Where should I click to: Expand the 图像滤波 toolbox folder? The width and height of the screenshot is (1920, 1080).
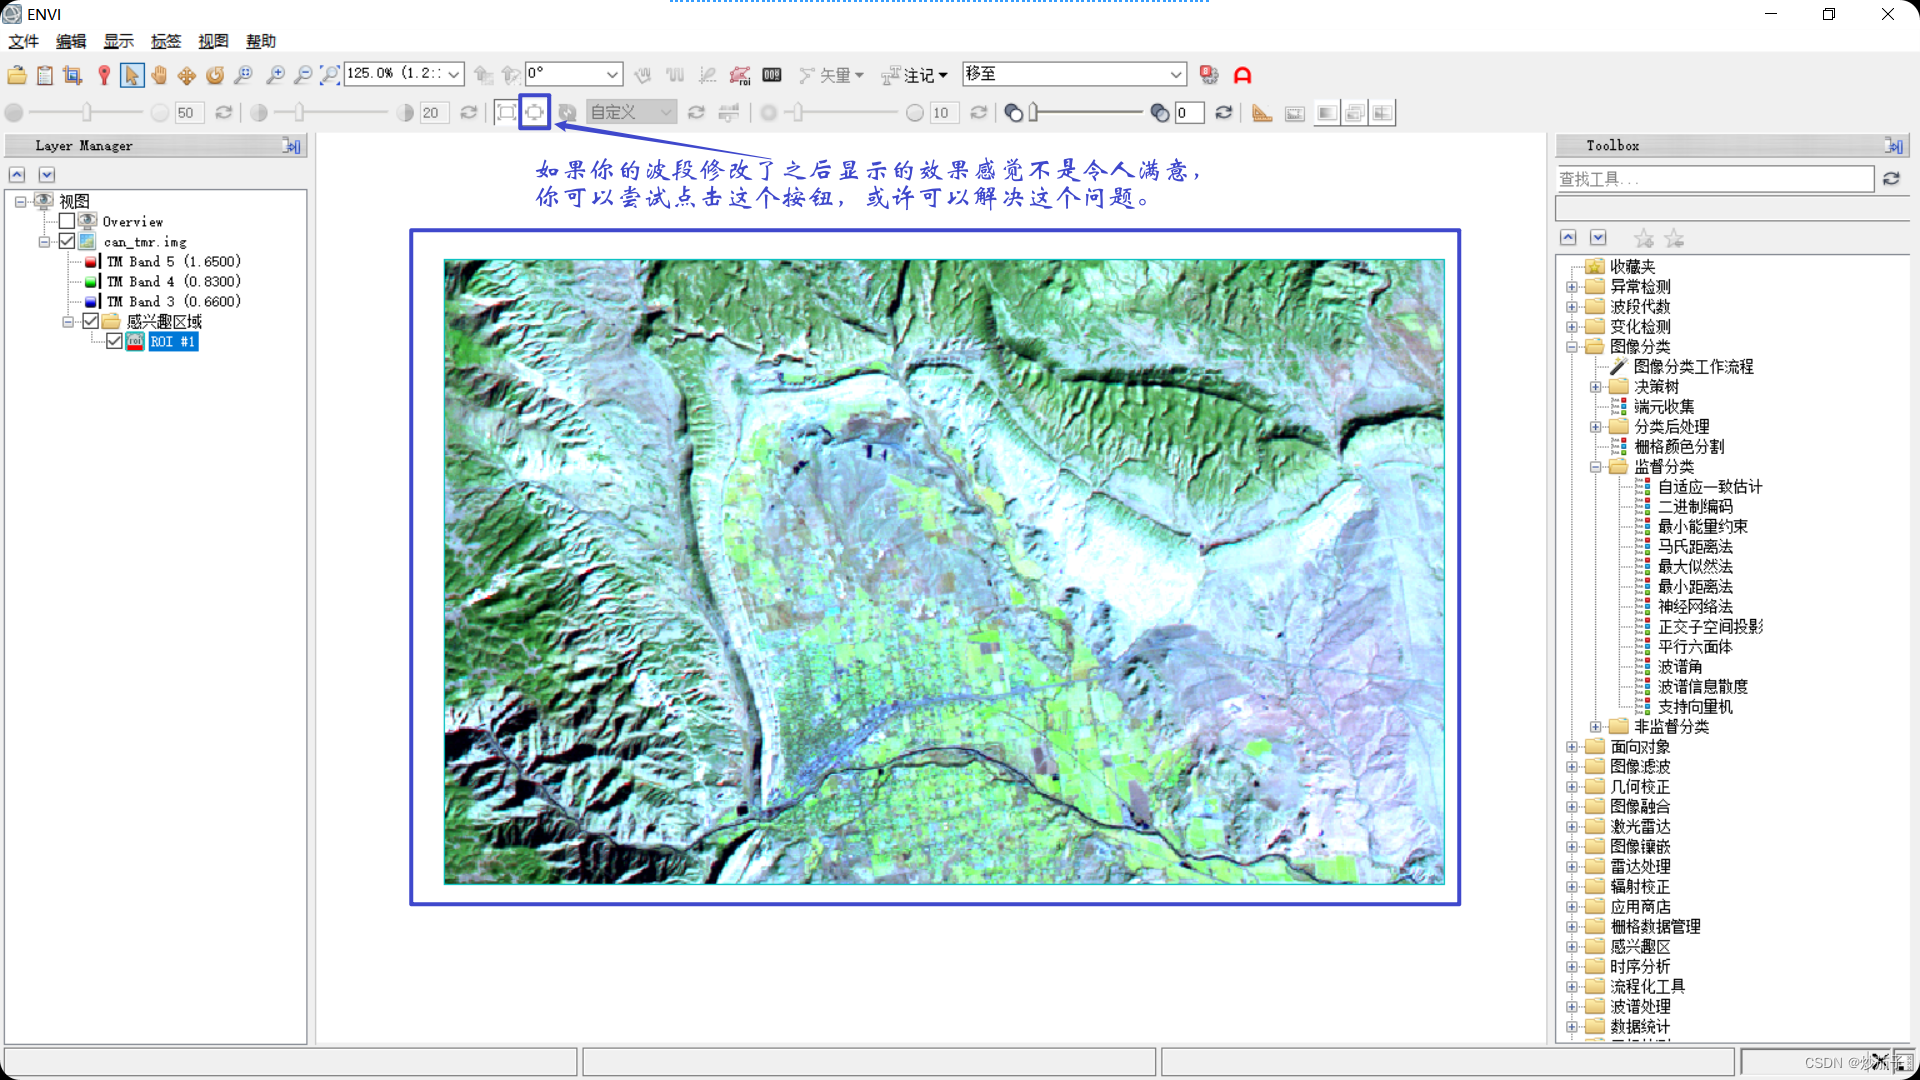(1572, 767)
